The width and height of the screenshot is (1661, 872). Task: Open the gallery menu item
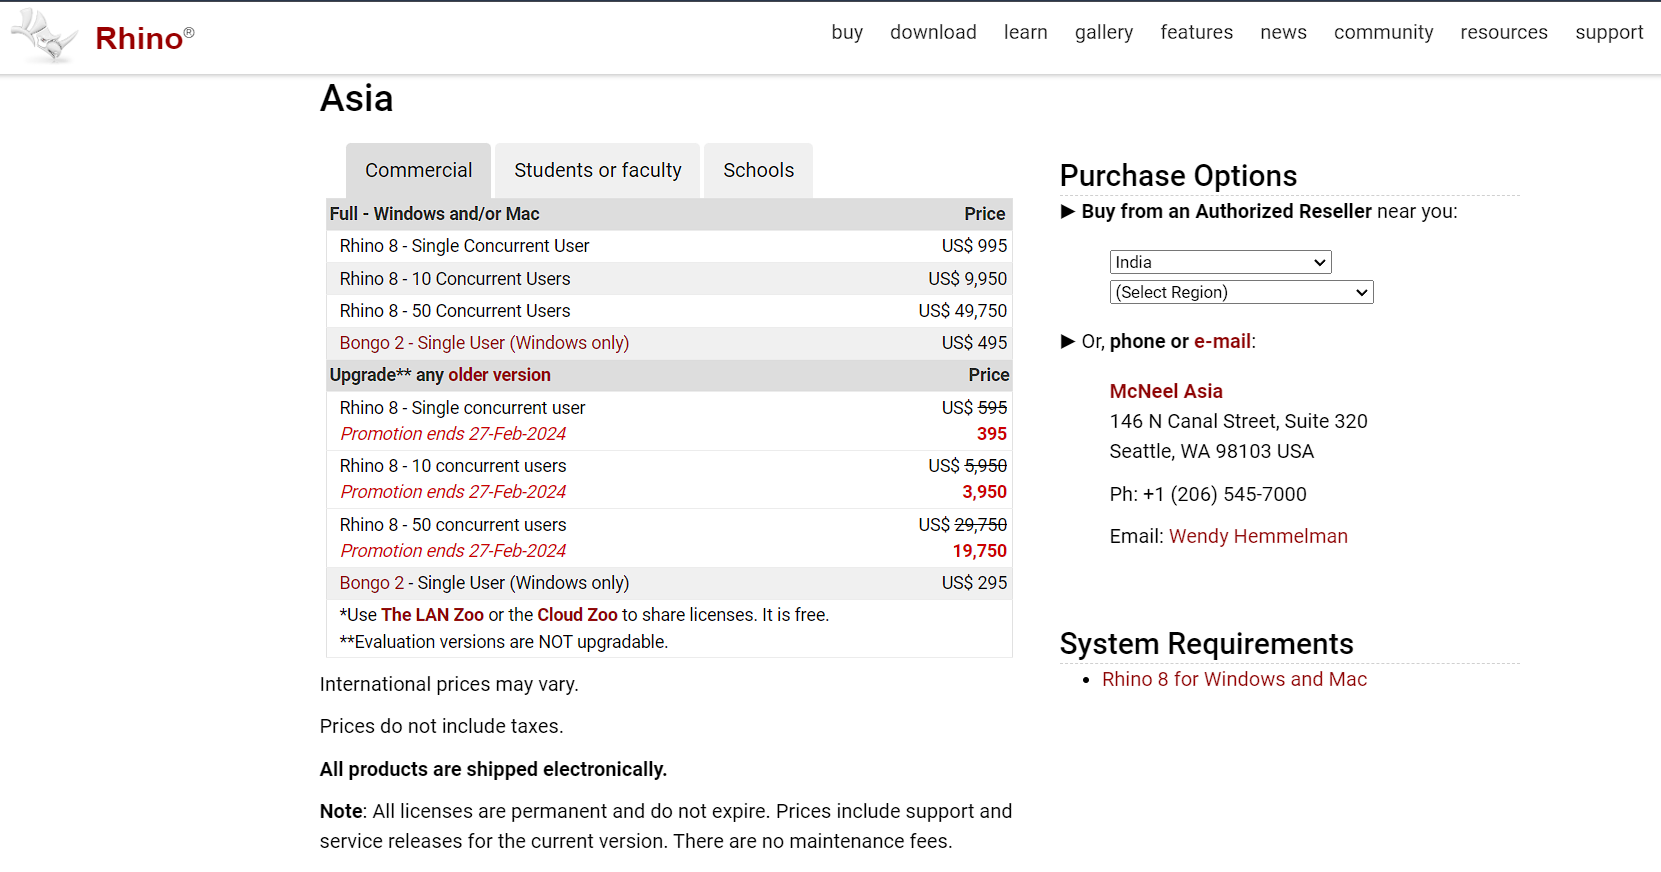click(x=1104, y=32)
